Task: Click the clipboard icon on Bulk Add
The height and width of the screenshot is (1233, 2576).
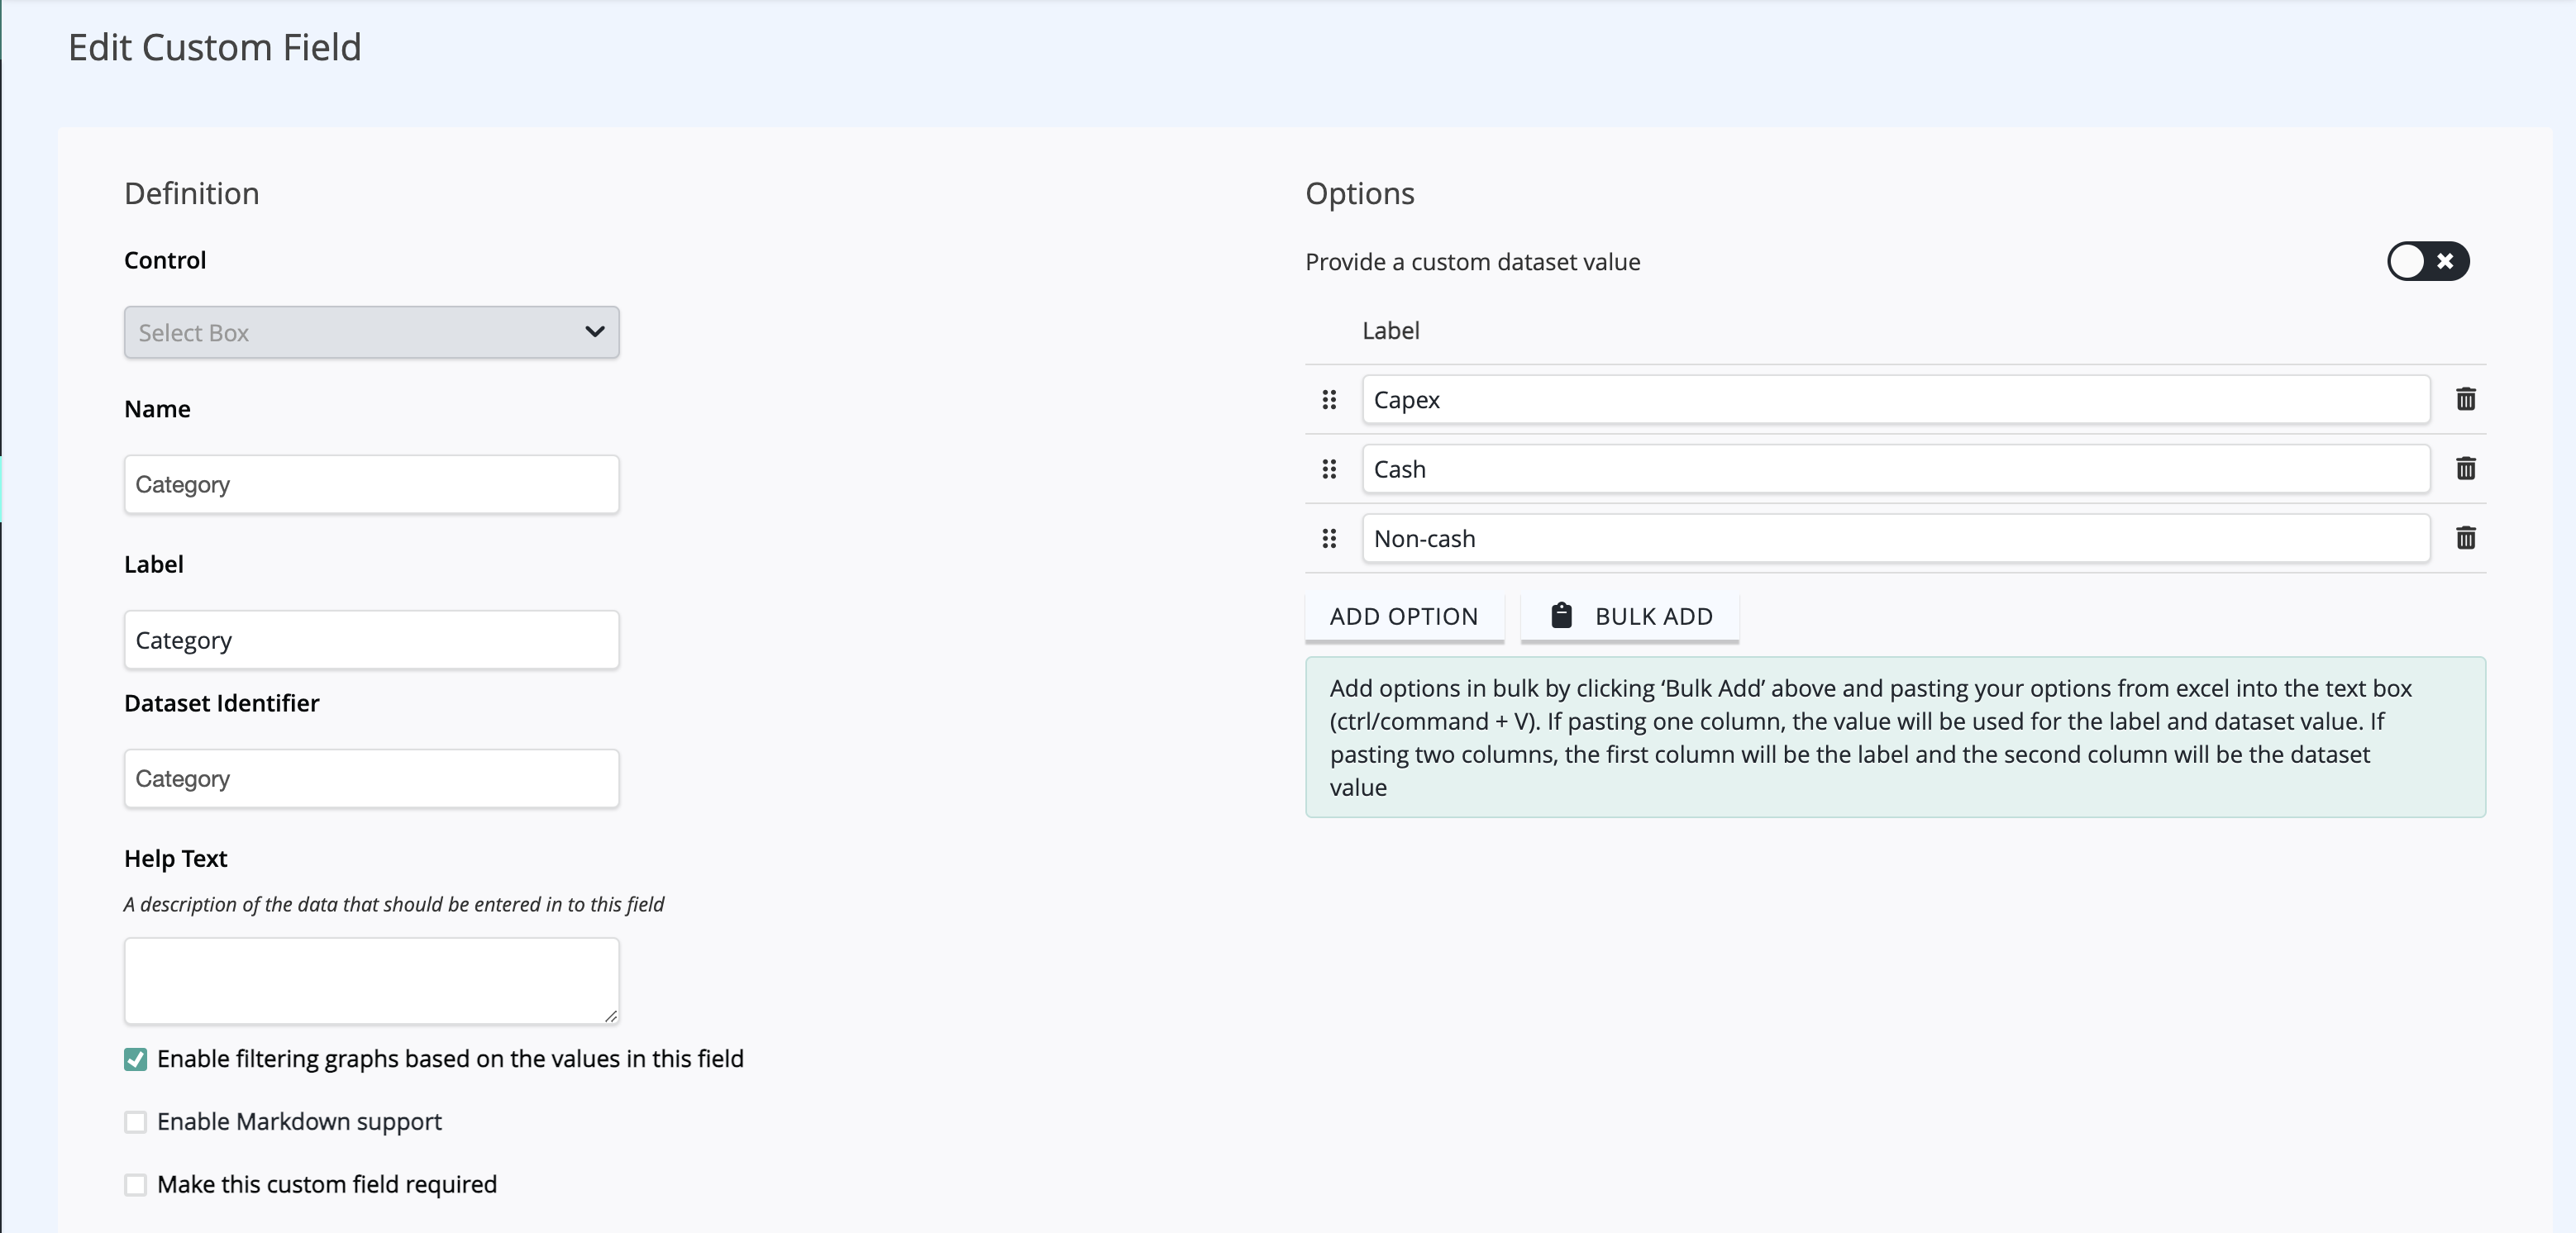Action: (1561, 615)
